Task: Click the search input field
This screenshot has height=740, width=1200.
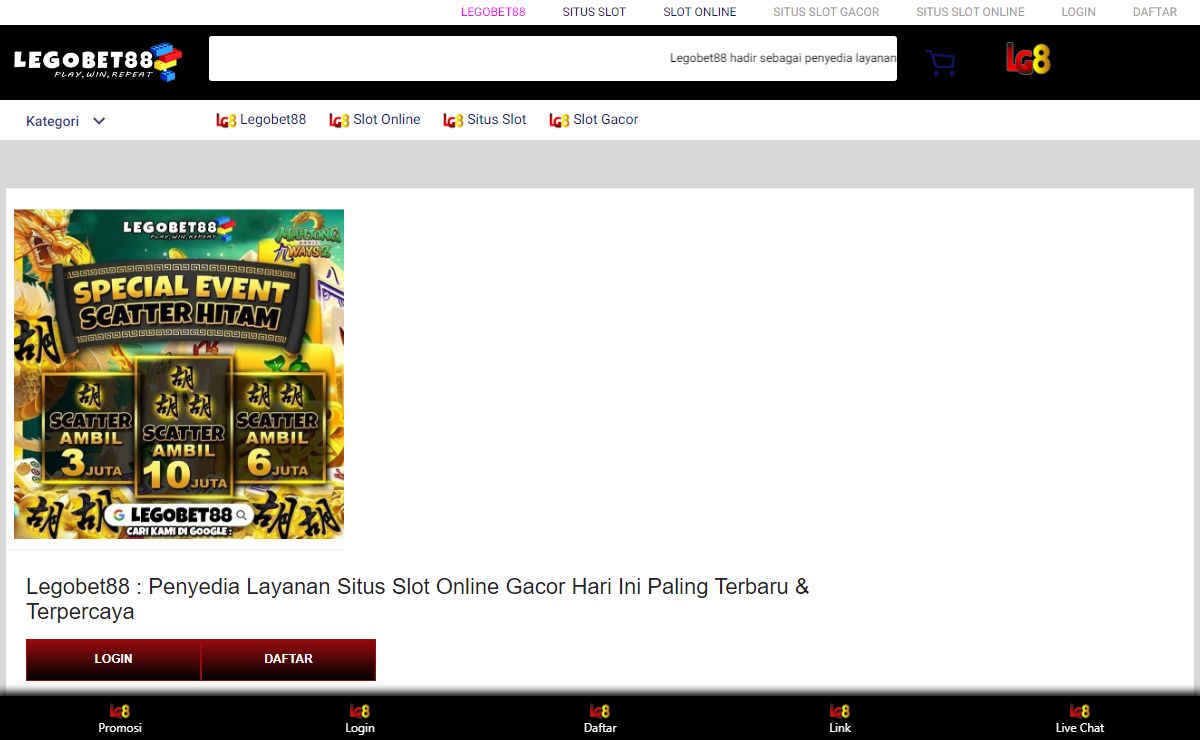Action: click(x=553, y=58)
